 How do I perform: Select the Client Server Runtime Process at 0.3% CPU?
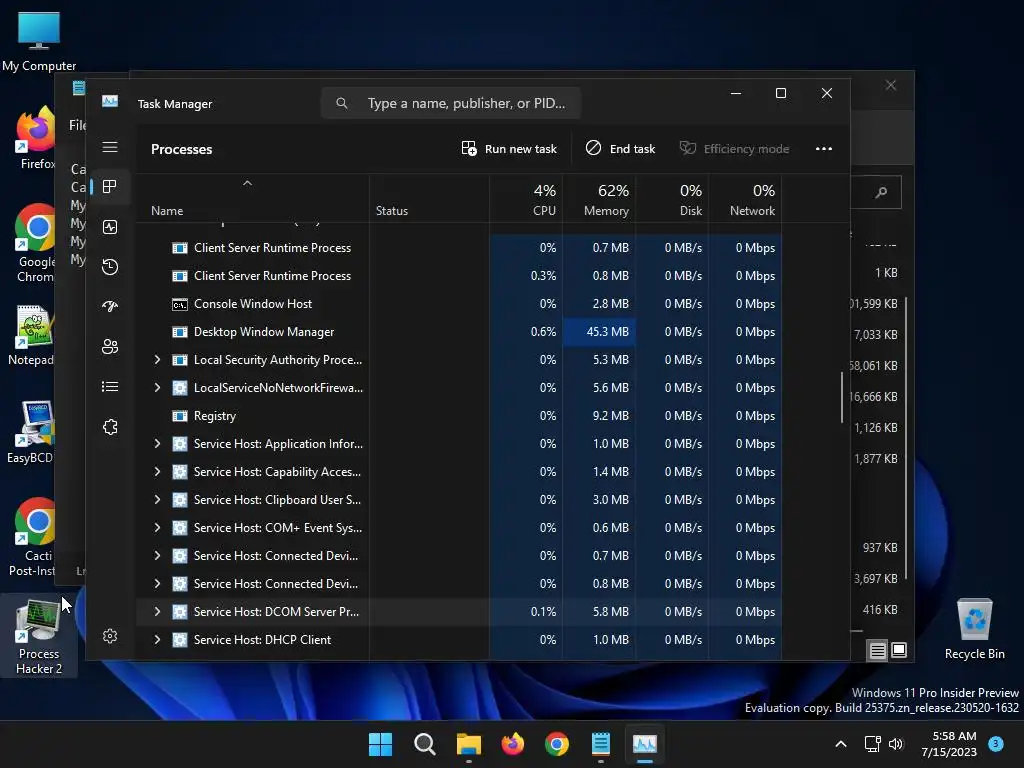(460, 276)
